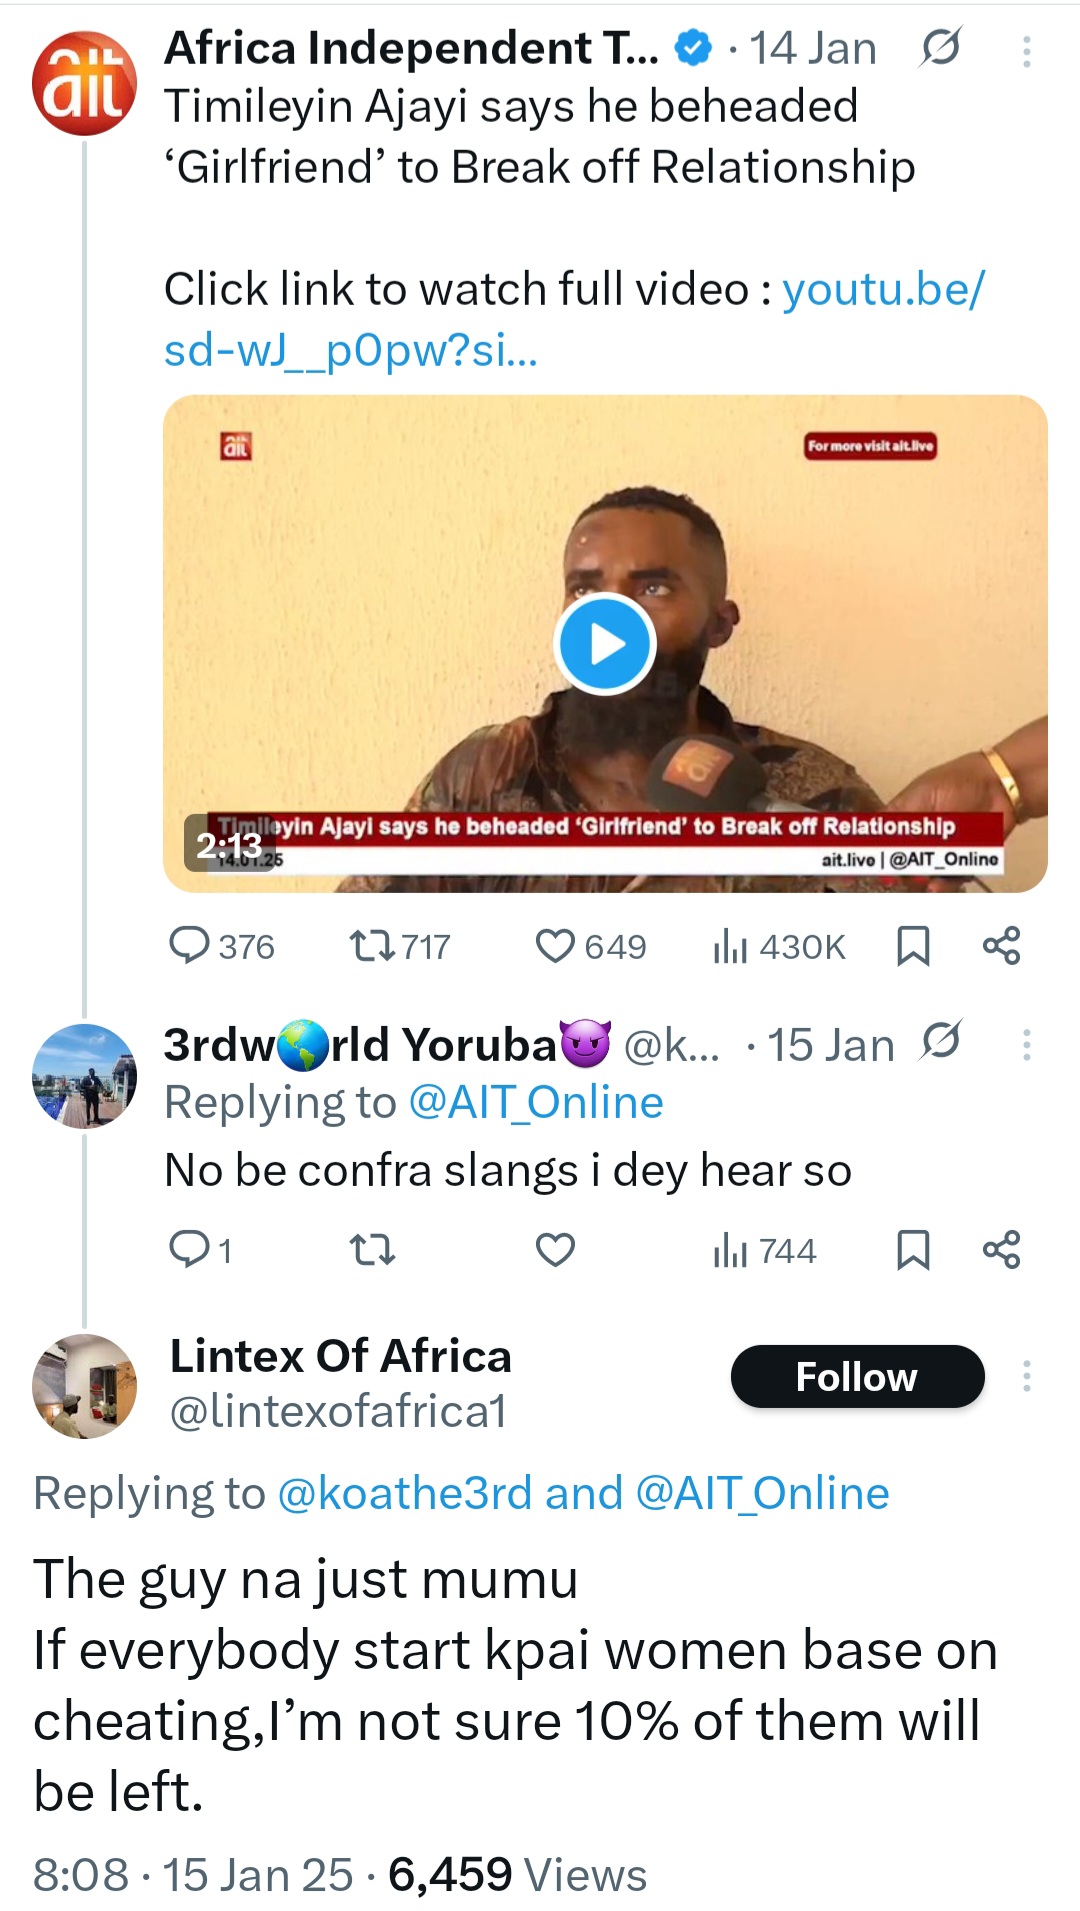
Task: Repost 3rdworld Yoruba's reply
Action: tap(372, 1249)
